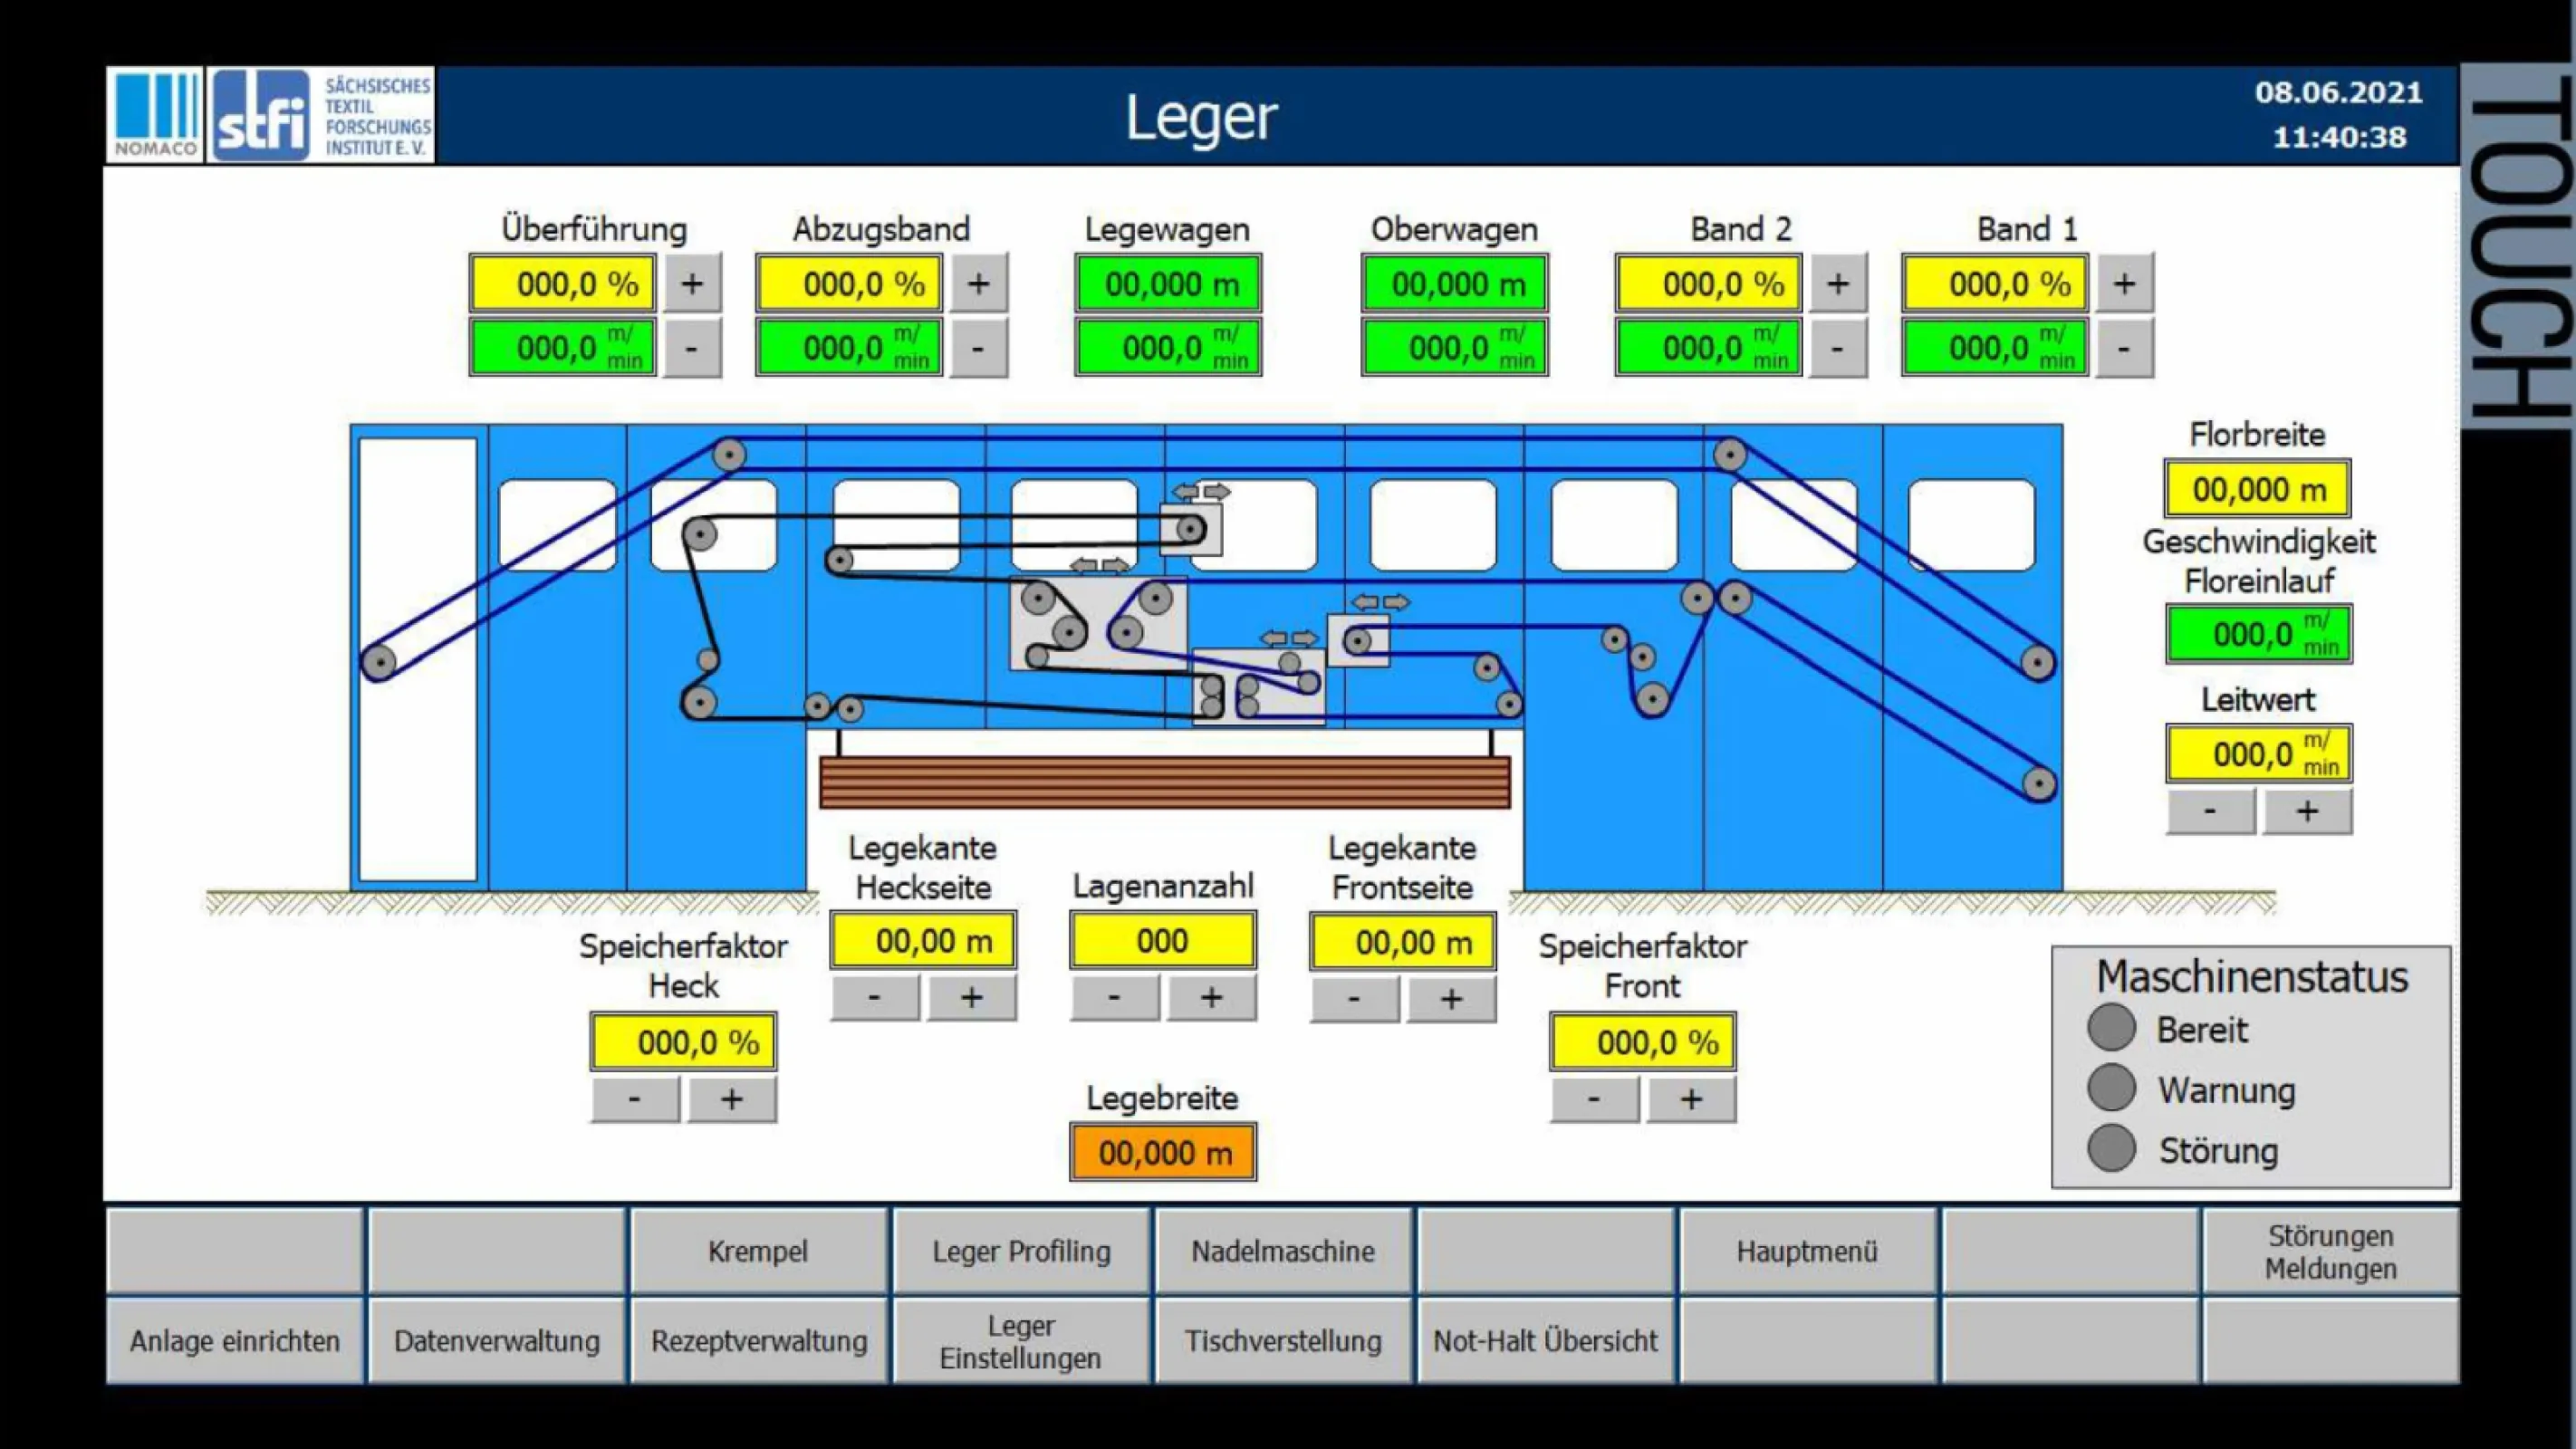Increase the Überführung percentage with plus
This screenshot has width=2576, height=1449.
(691, 284)
